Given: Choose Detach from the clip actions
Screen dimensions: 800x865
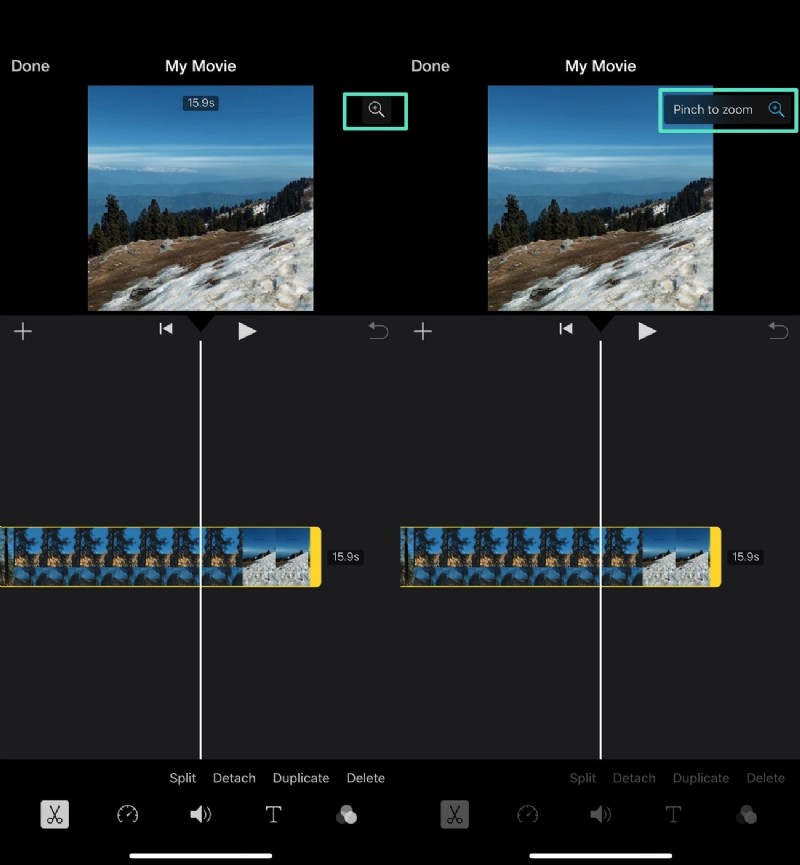Looking at the screenshot, I should 234,777.
